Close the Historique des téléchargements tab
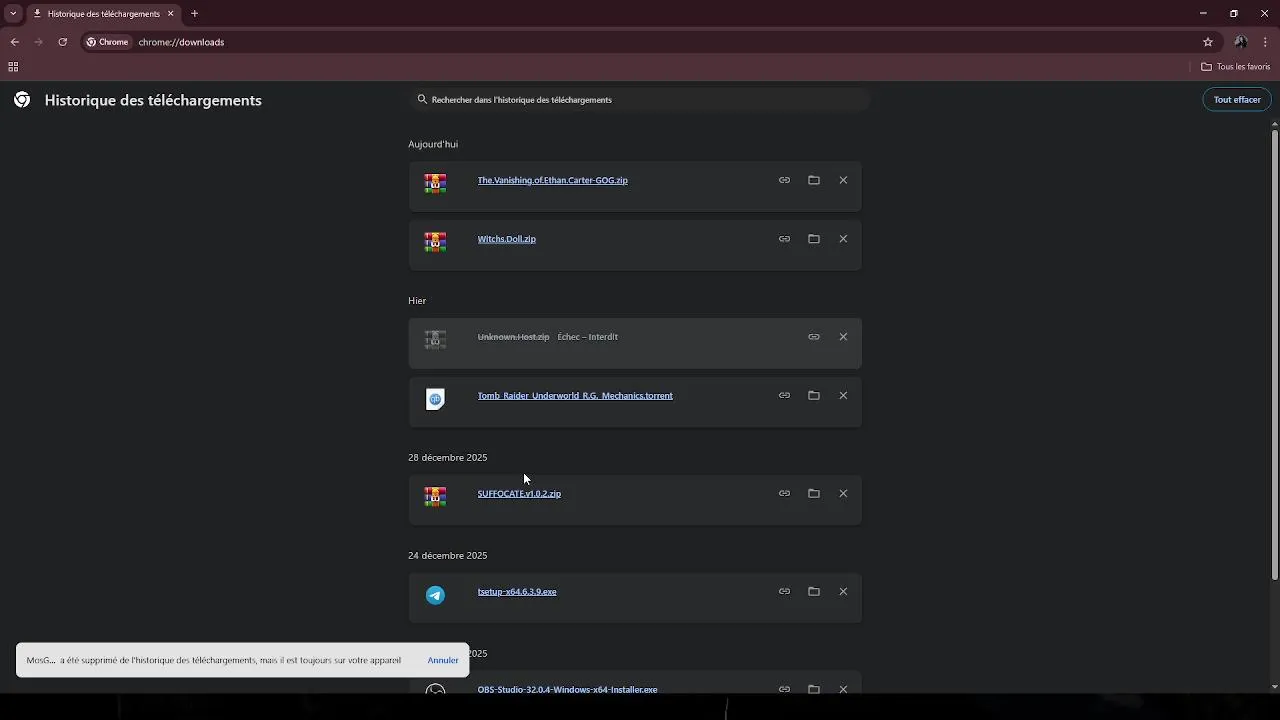The image size is (1280, 720). (x=170, y=14)
